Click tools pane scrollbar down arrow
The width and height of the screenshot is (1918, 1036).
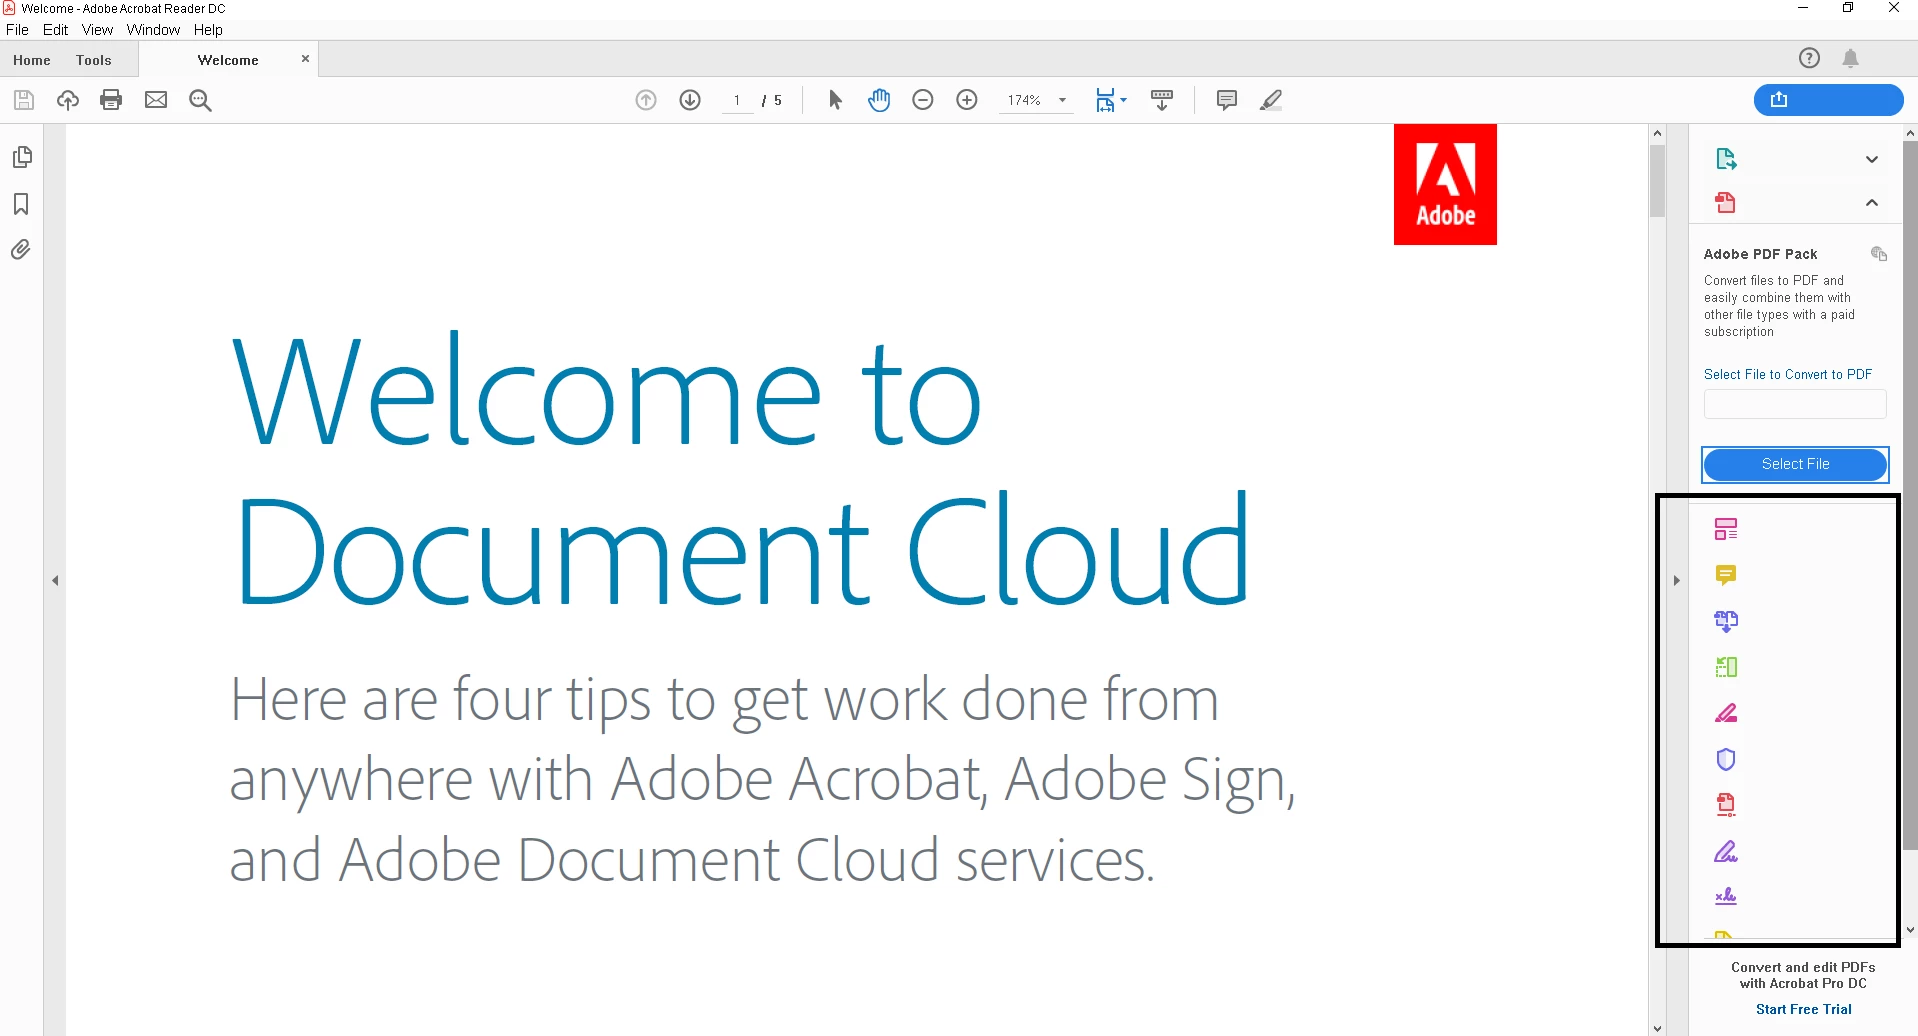point(1910,929)
